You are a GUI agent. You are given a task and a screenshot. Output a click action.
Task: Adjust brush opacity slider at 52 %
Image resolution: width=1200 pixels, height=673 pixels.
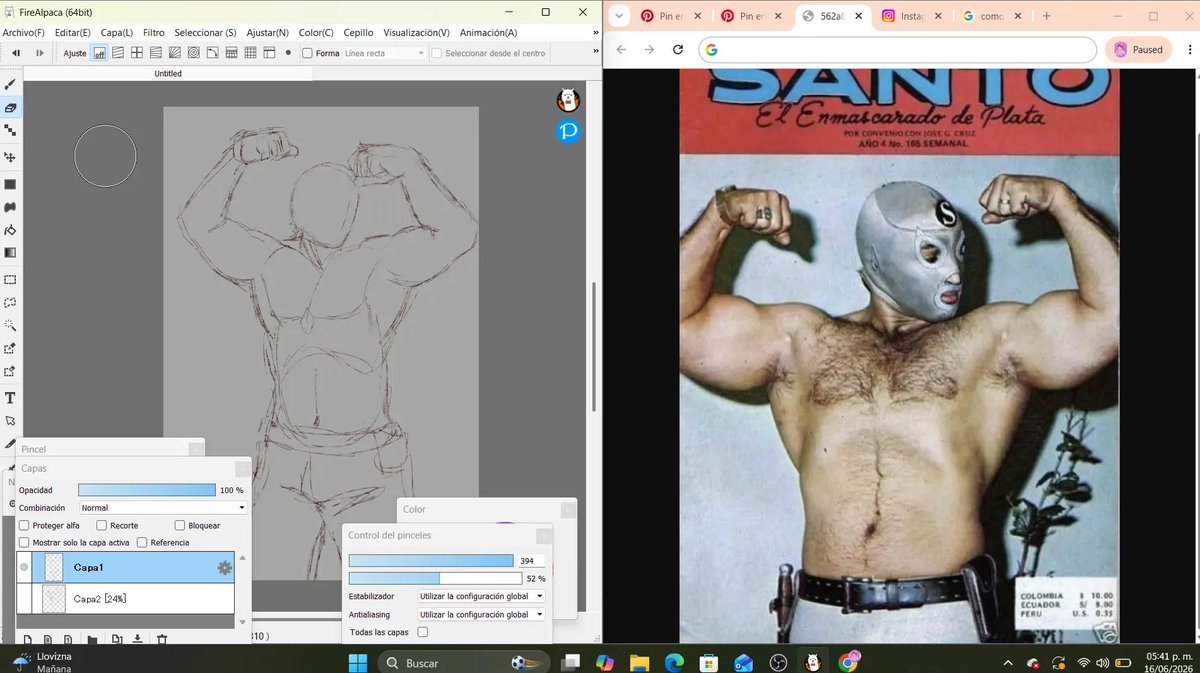435,578
